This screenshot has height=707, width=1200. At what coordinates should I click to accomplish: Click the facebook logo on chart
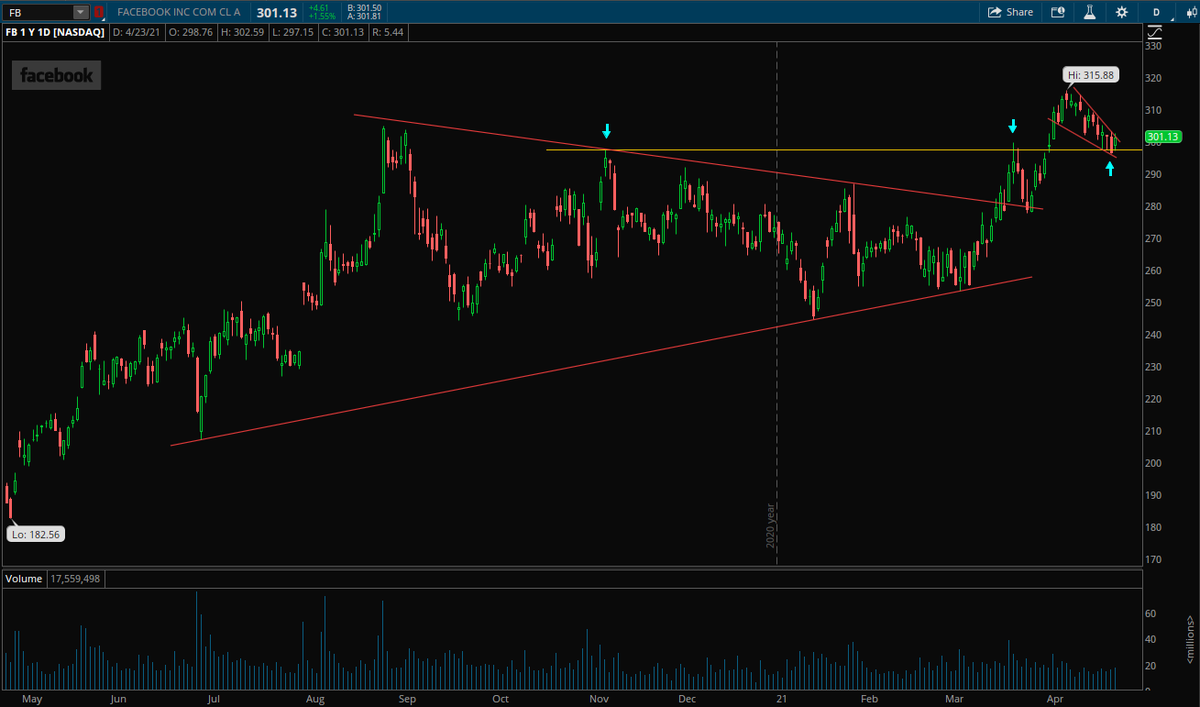[x=56, y=75]
